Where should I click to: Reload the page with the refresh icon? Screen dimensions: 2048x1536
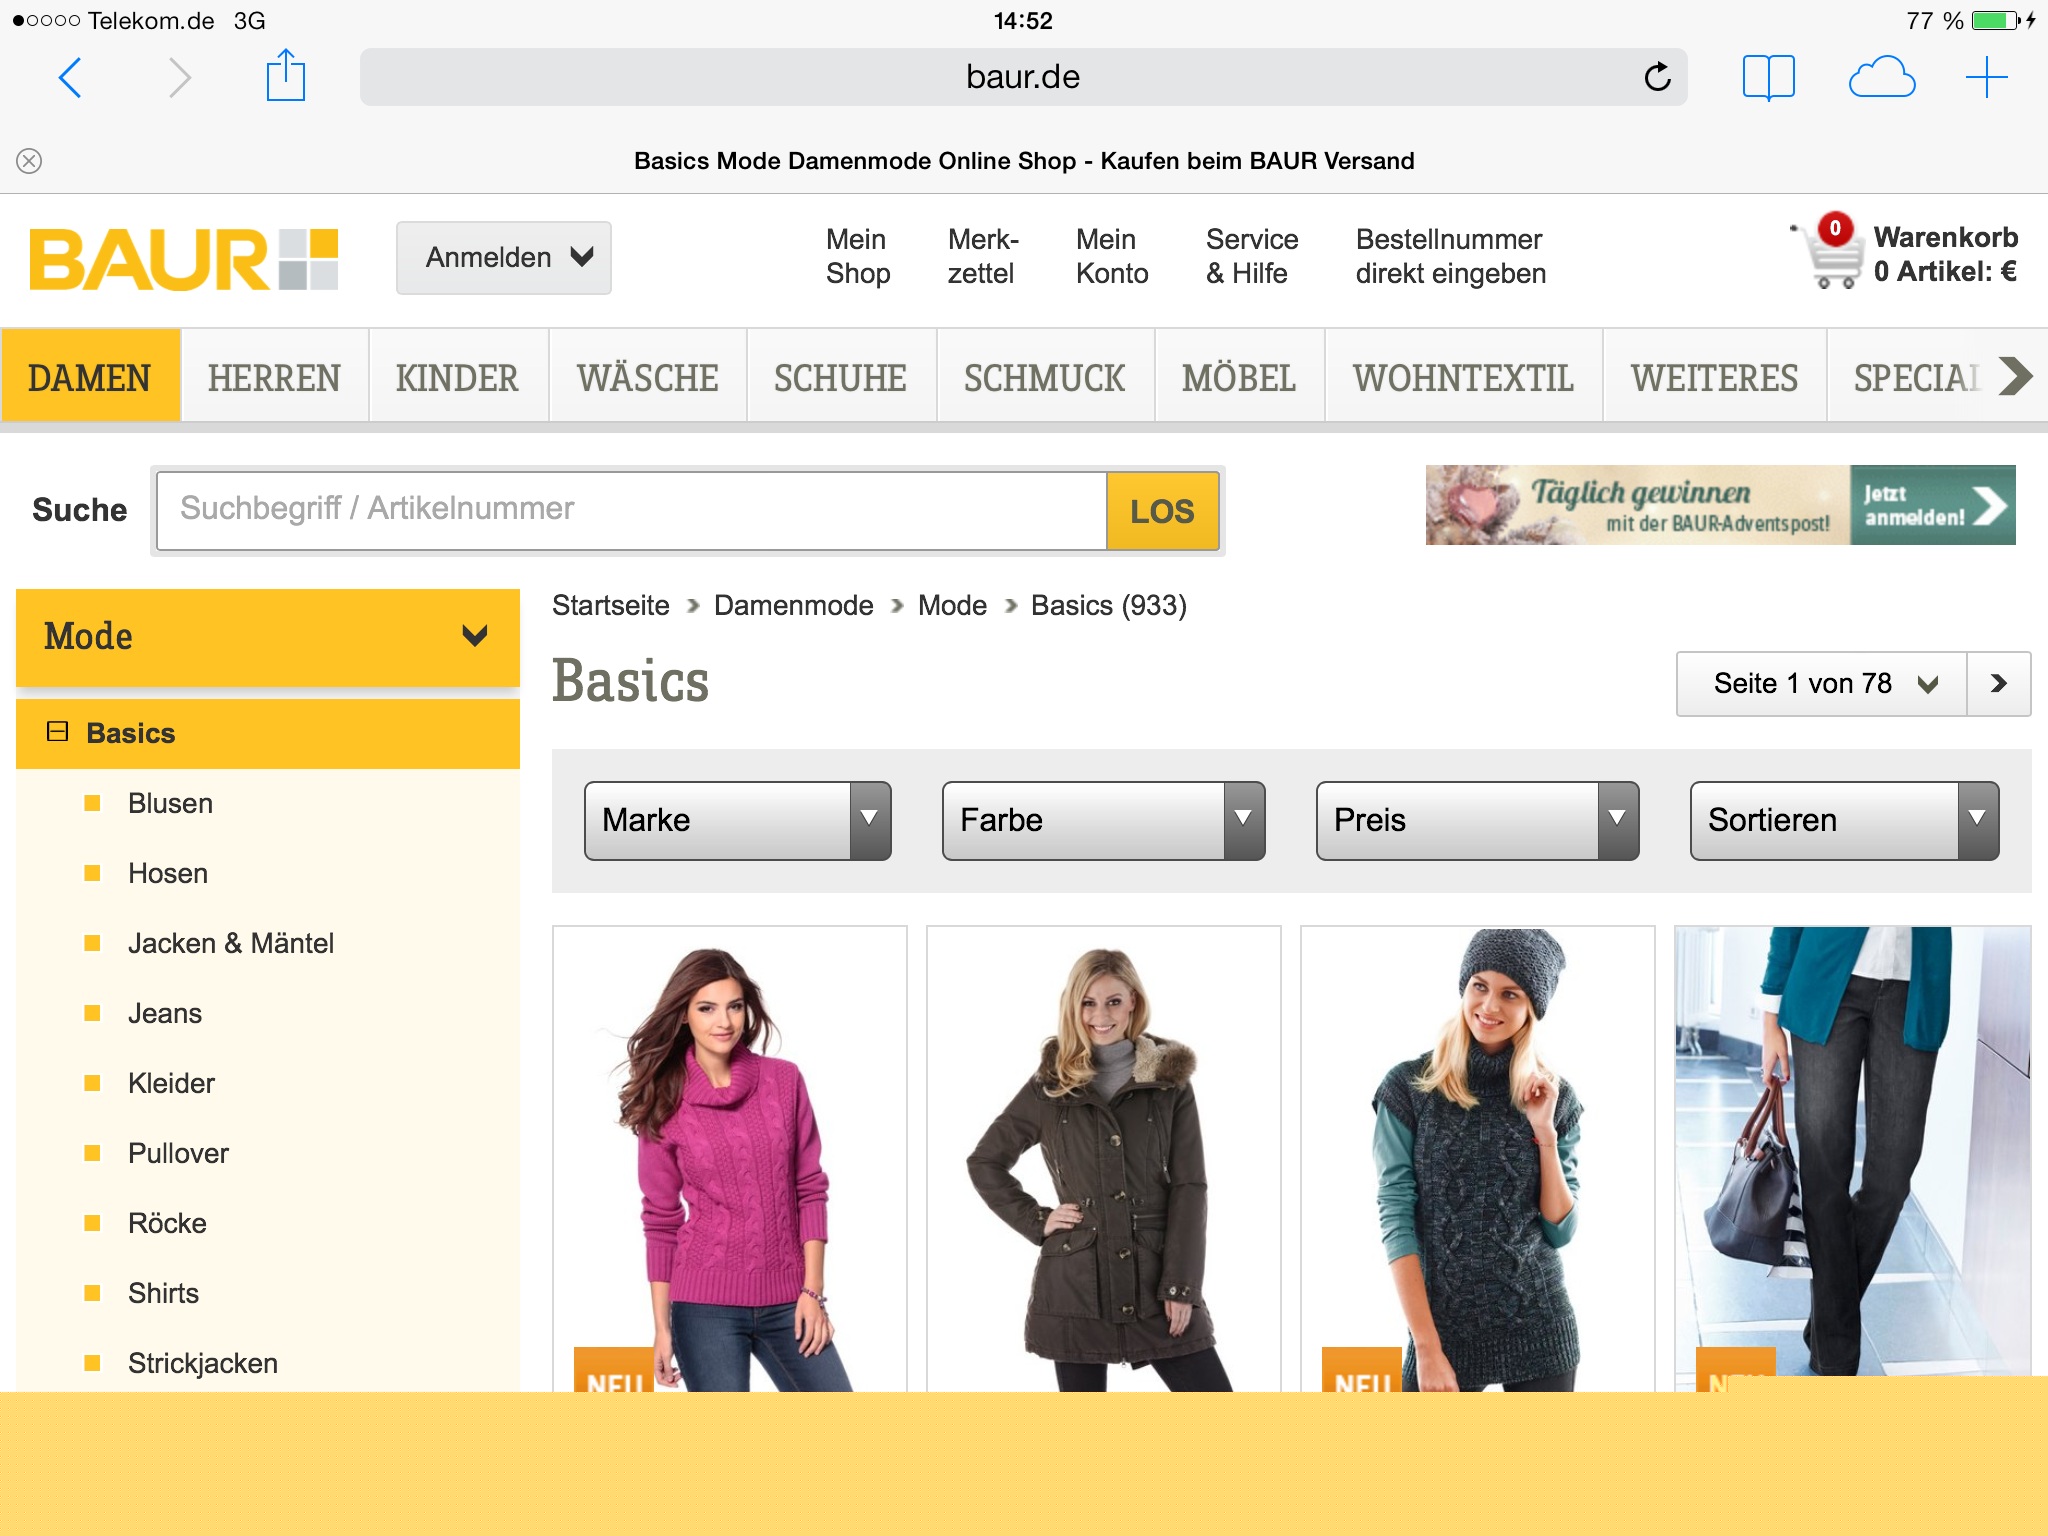1657,76
